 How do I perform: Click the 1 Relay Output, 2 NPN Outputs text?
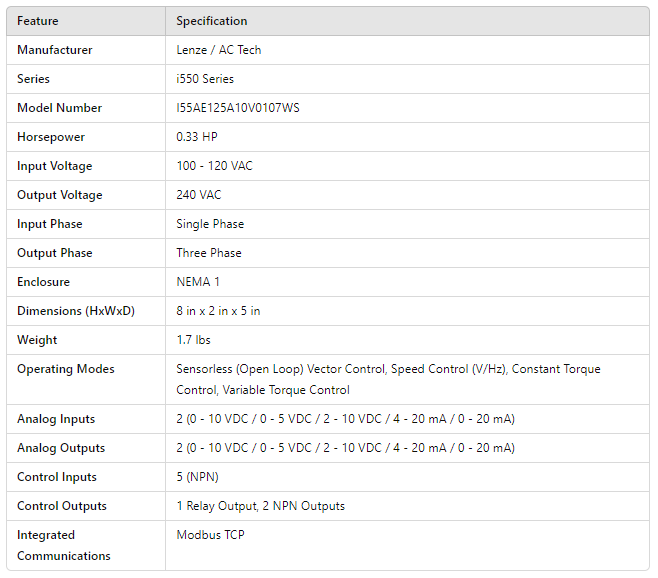(x=260, y=506)
